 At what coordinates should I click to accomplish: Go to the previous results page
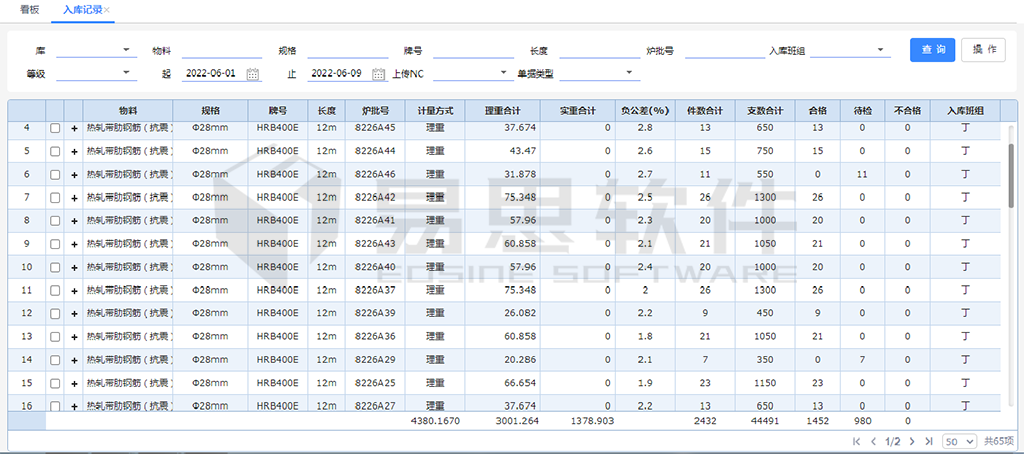(x=873, y=441)
